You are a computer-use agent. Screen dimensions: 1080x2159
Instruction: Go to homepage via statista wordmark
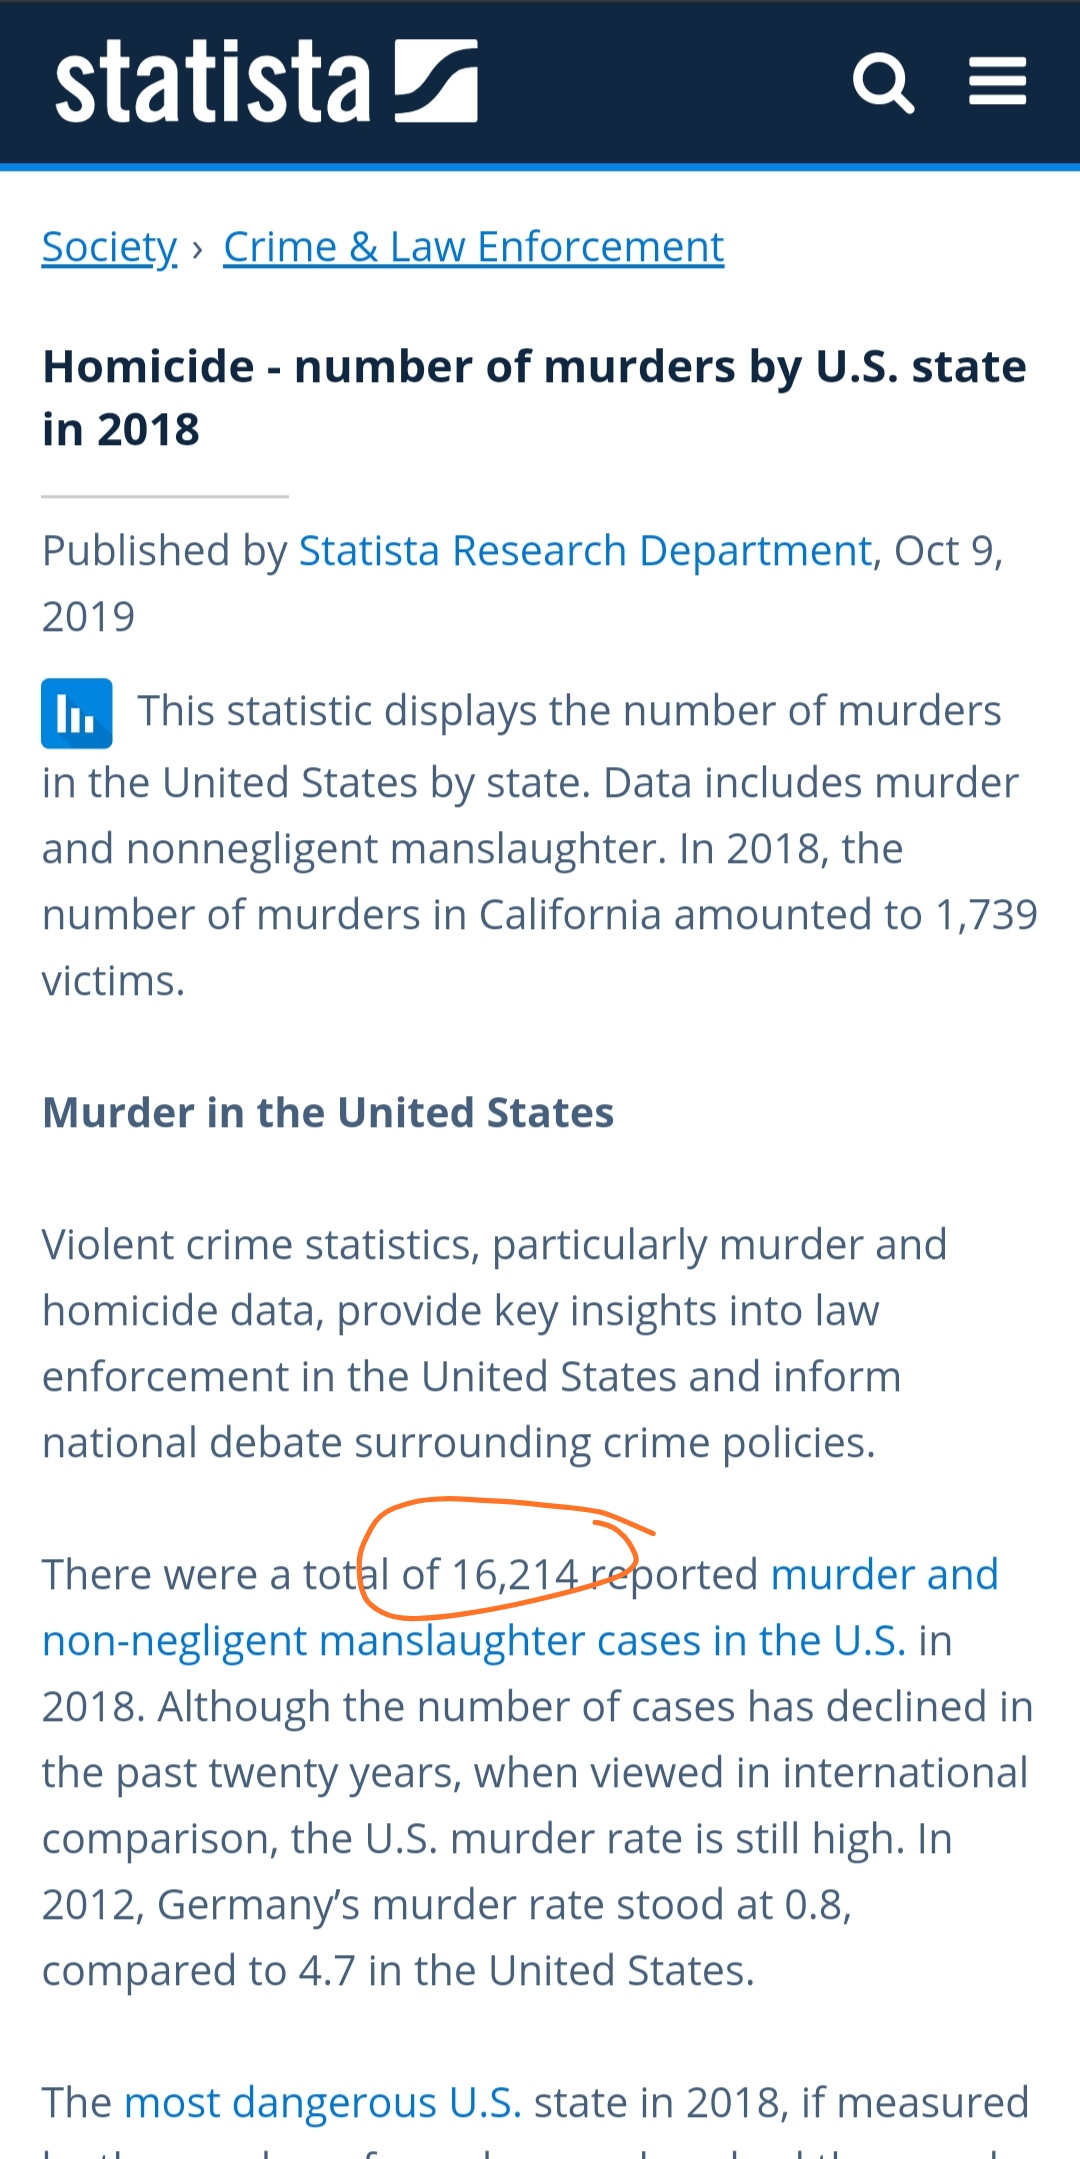pos(213,82)
